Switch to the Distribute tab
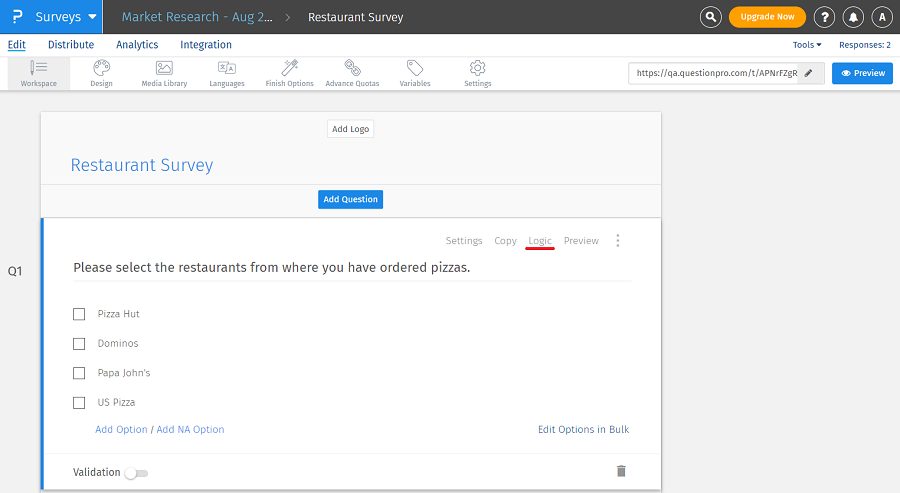Image resolution: width=900 pixels, height=493 pixels. coord(71,45)
